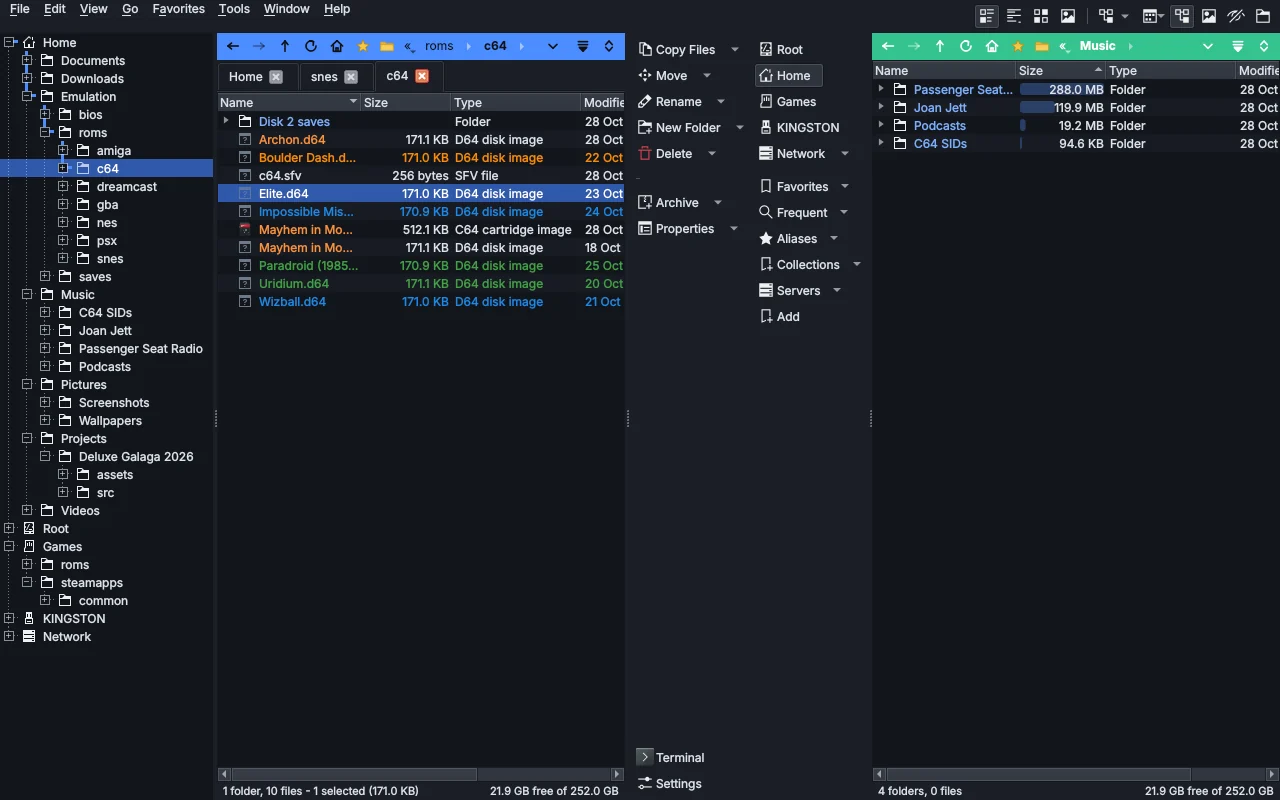
Task: Open favorites star in c64 pane toolbar
Action: (x=363, y=46)
